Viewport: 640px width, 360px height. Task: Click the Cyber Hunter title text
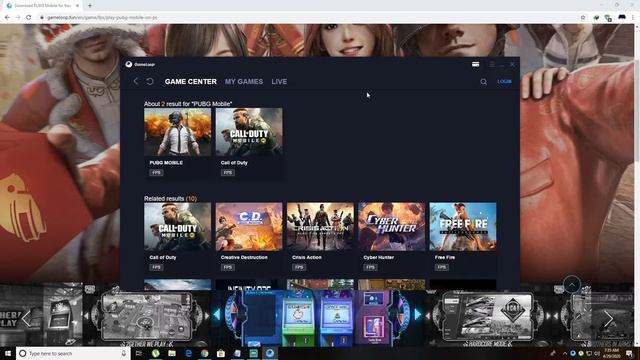(x=378, y=257)
